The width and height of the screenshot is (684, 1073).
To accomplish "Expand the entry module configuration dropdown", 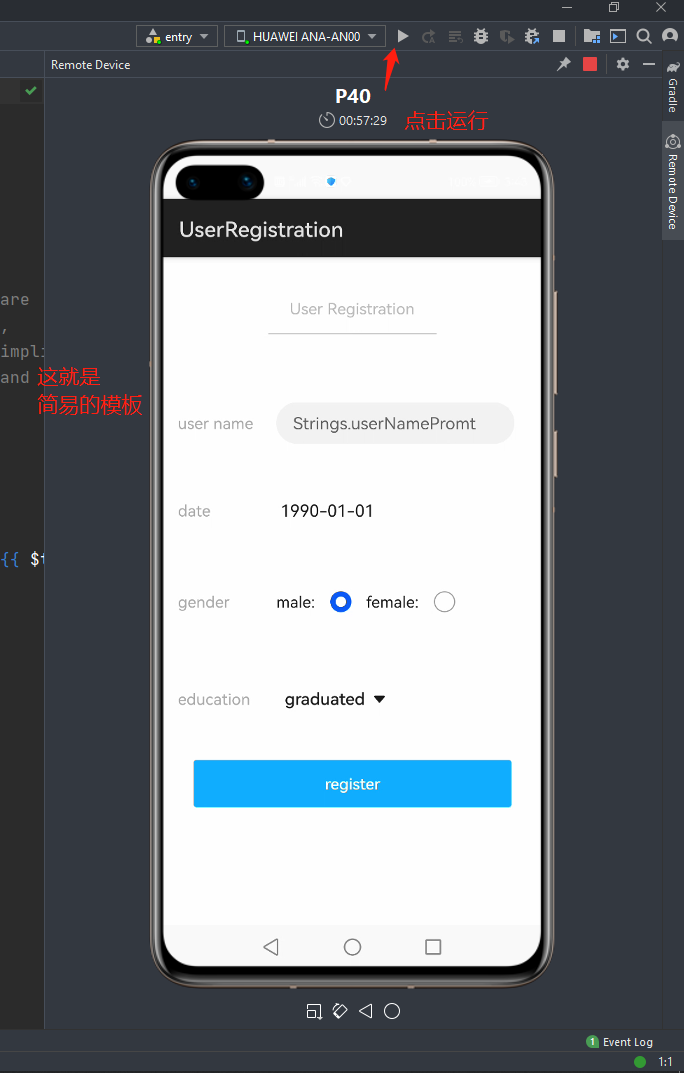I will [178, 37].
